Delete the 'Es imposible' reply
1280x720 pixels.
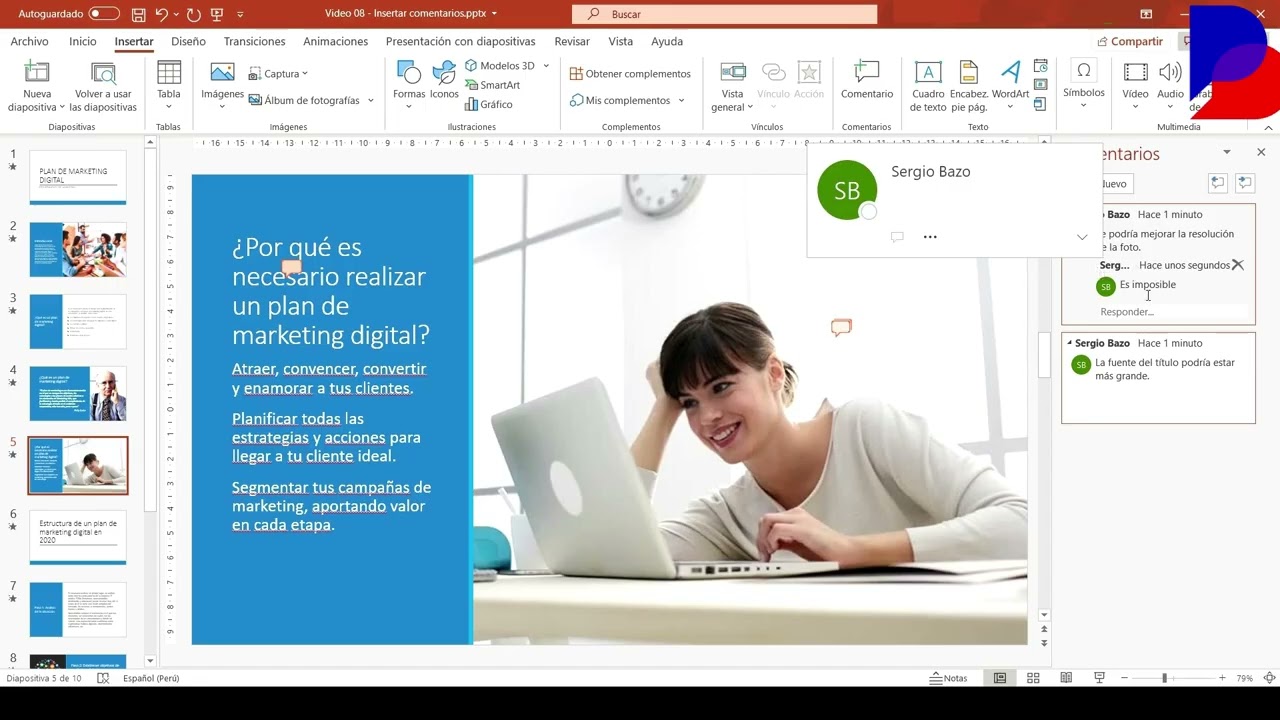coord(1238,265)
